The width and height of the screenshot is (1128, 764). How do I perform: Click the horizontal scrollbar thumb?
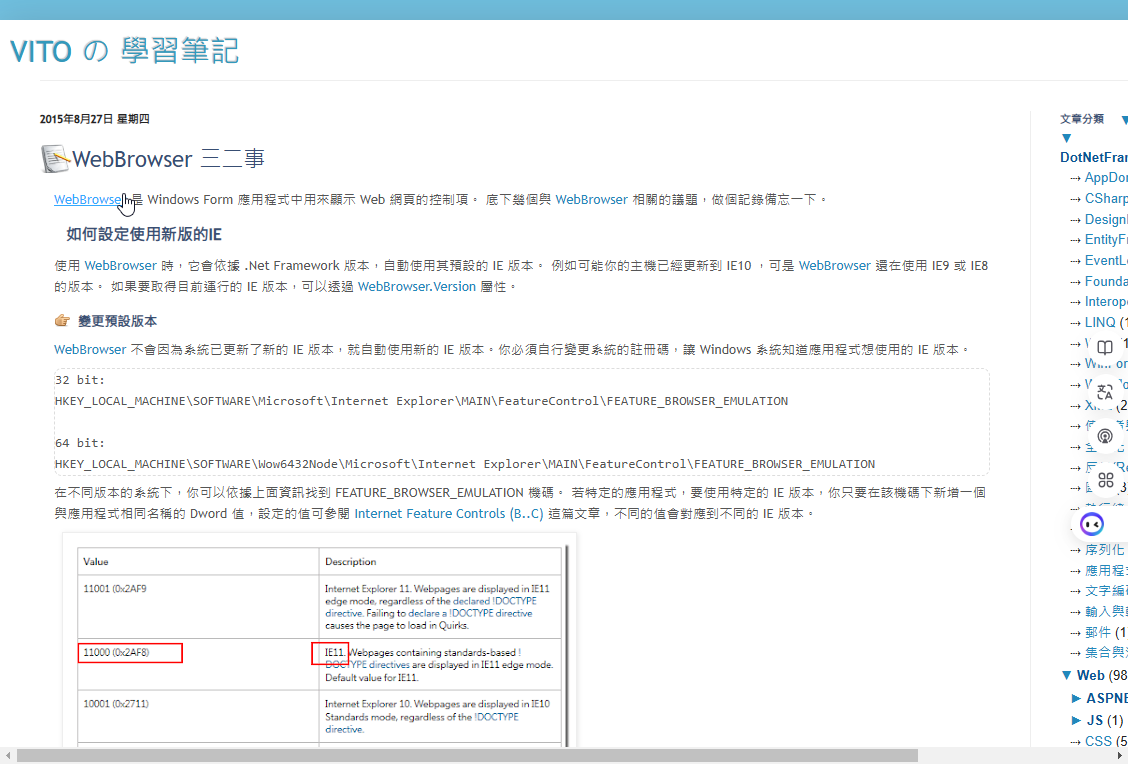click(x=467, y=755)
